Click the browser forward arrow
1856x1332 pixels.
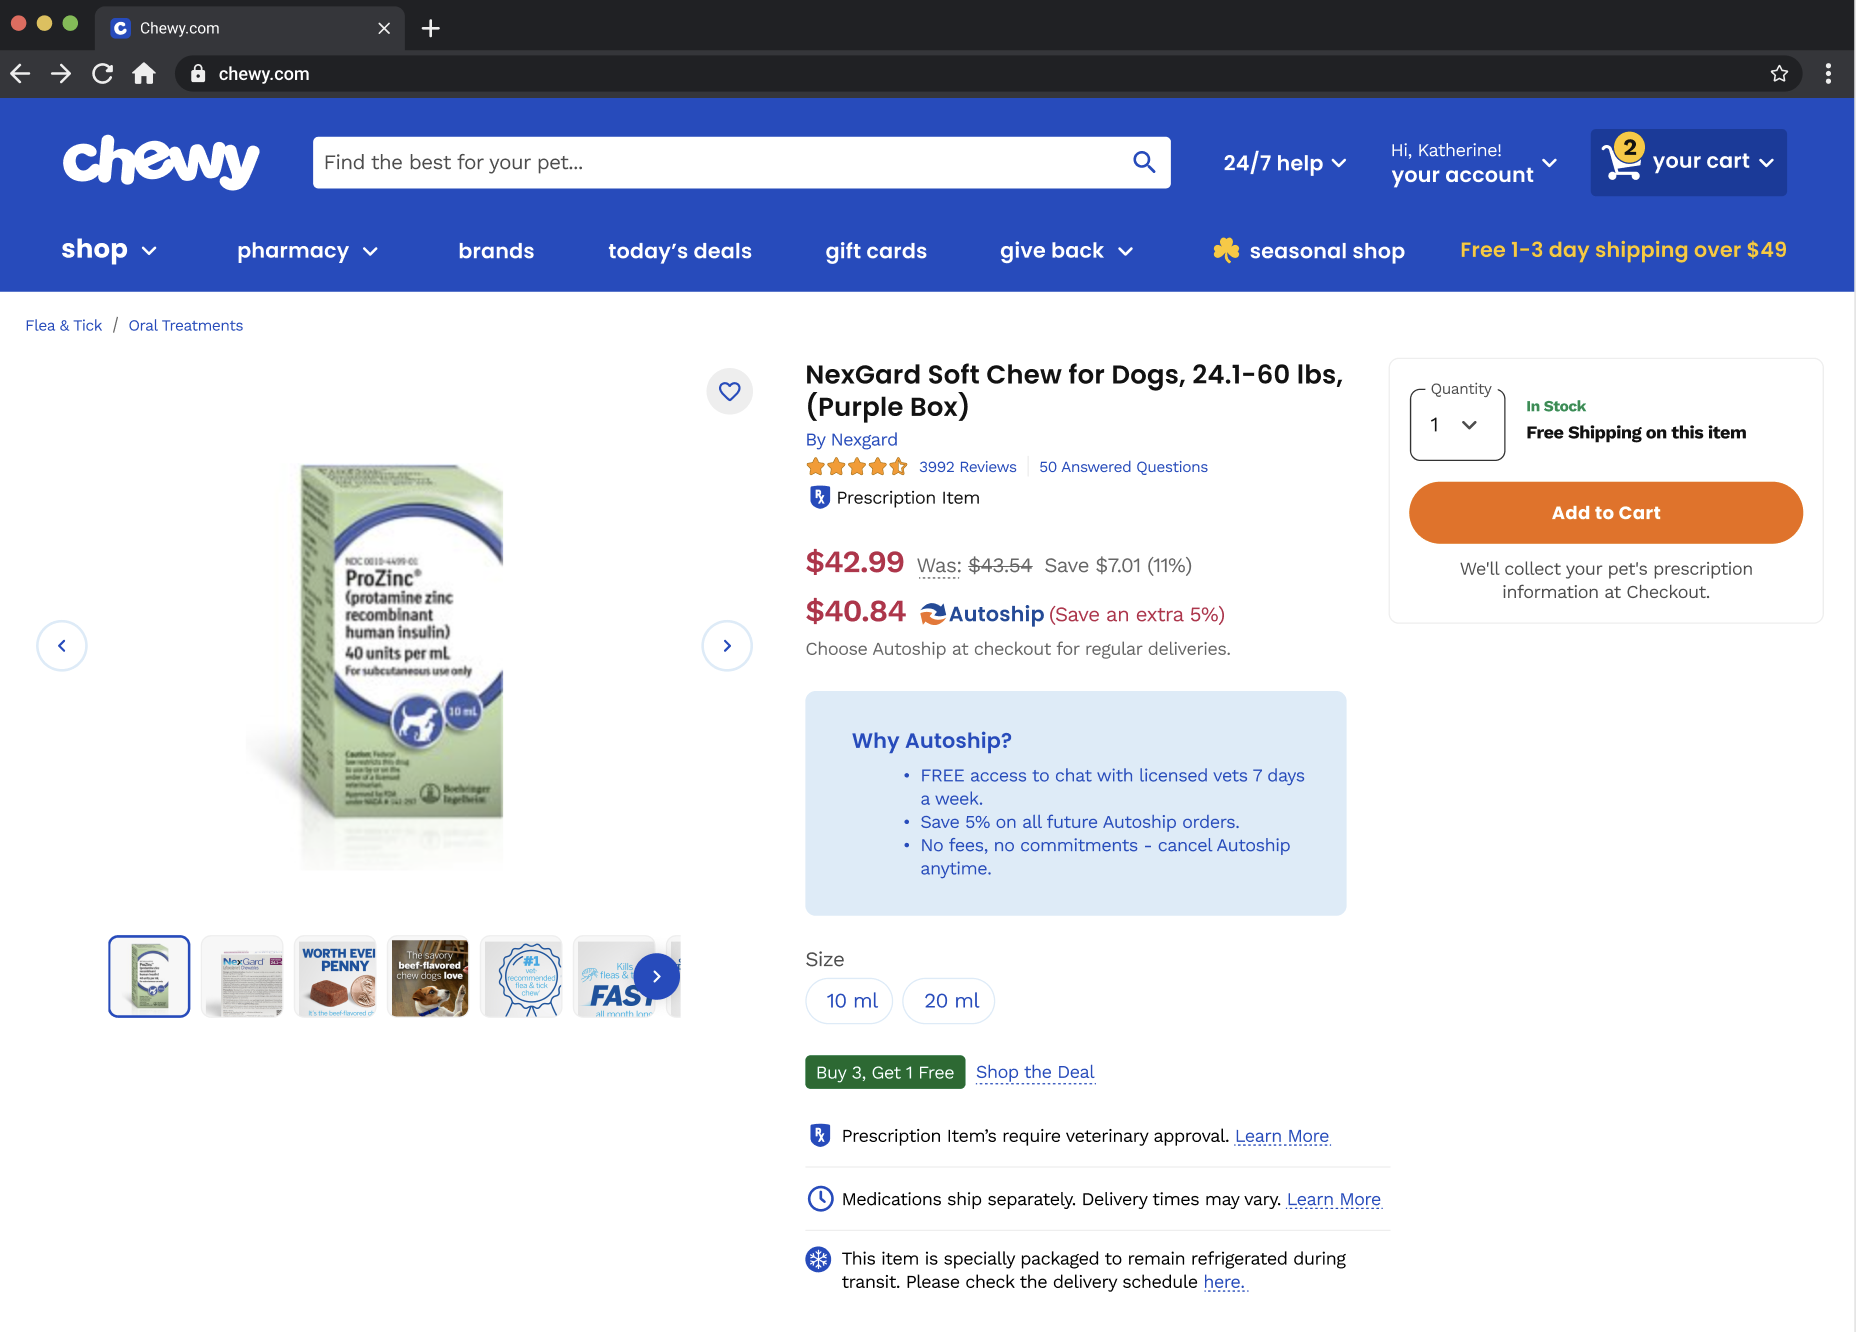pyautogui.click(x=61, y=73)
